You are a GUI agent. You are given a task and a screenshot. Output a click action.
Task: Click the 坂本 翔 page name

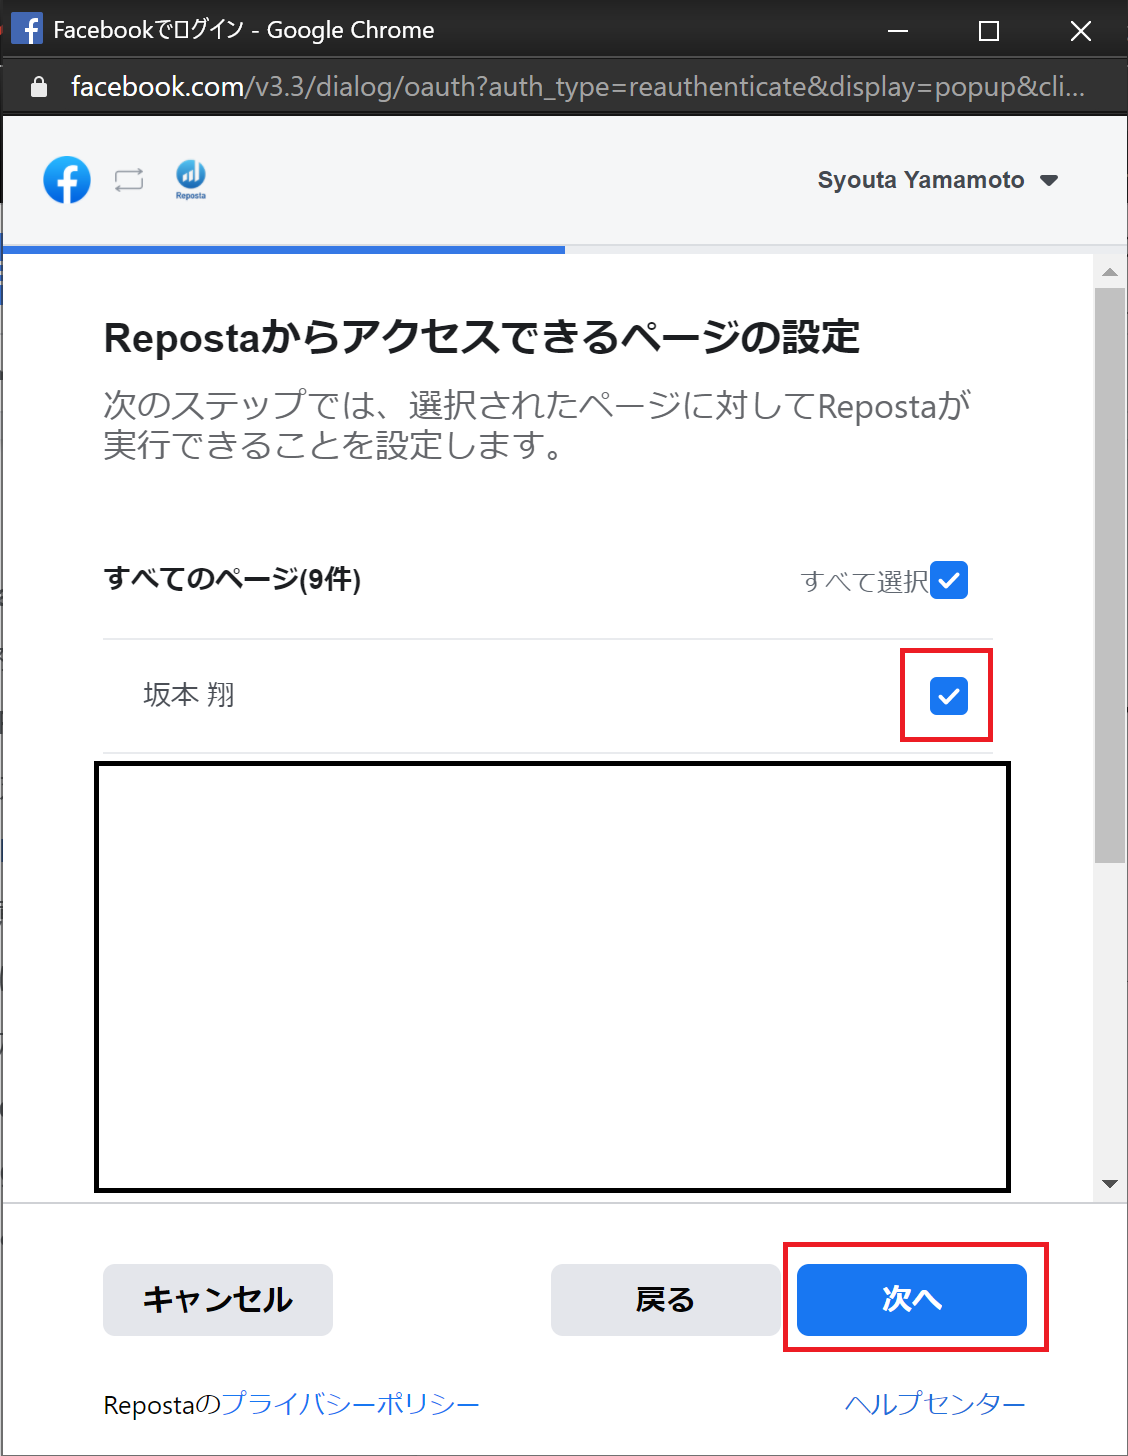point(189,695)
